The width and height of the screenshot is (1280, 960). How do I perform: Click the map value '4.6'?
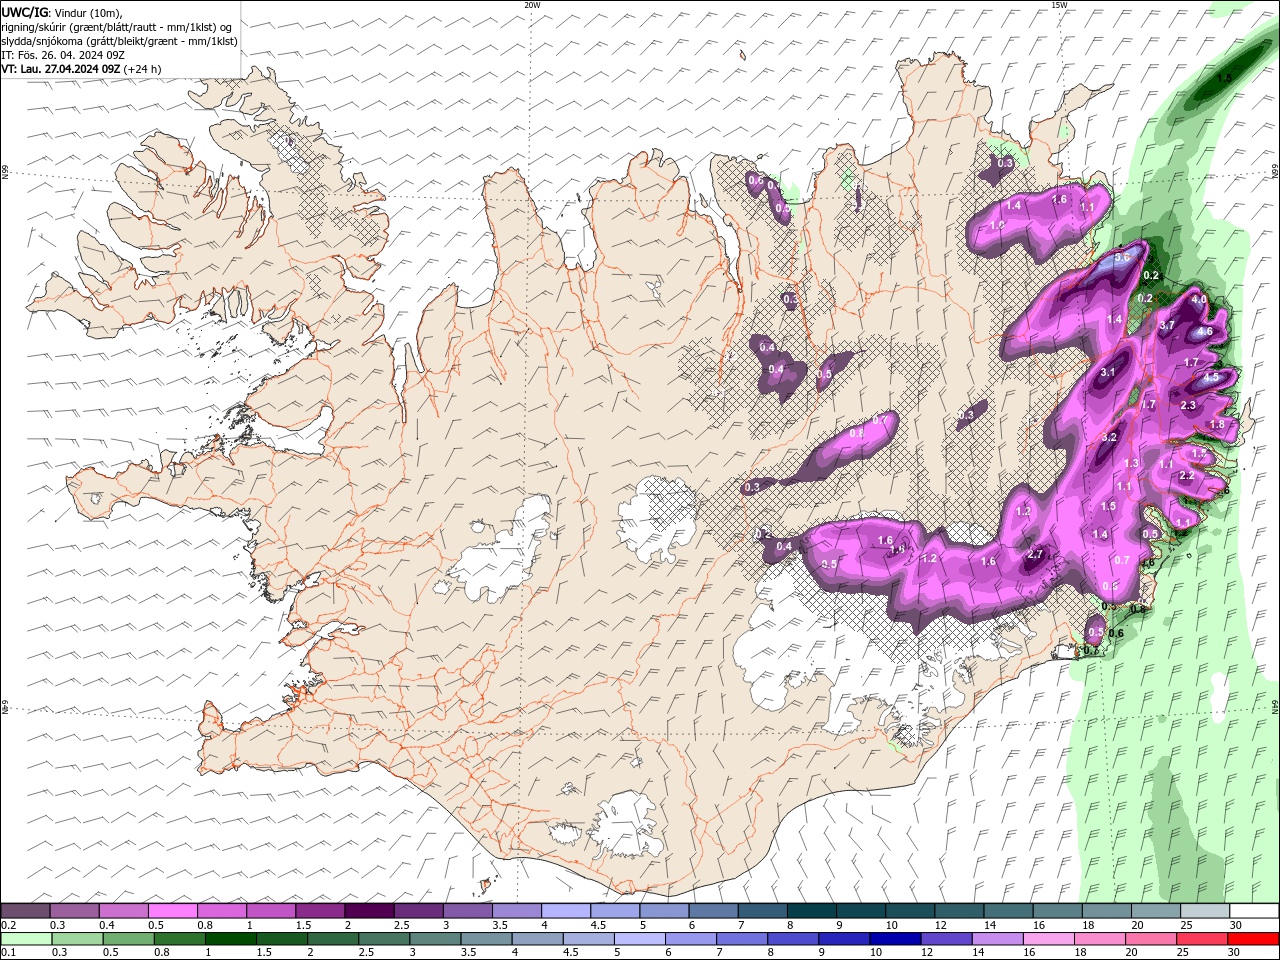point(1205,331)
